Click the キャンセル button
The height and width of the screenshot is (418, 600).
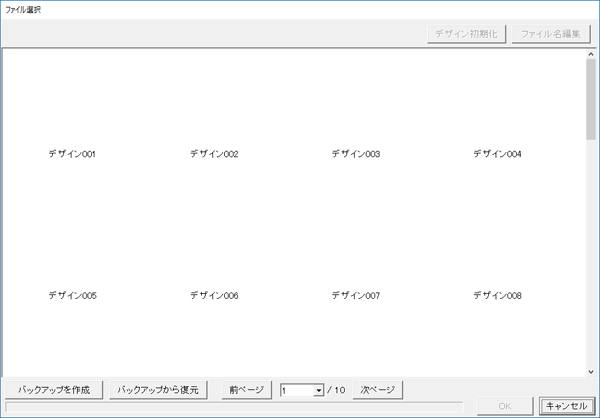tap(566, 406)
